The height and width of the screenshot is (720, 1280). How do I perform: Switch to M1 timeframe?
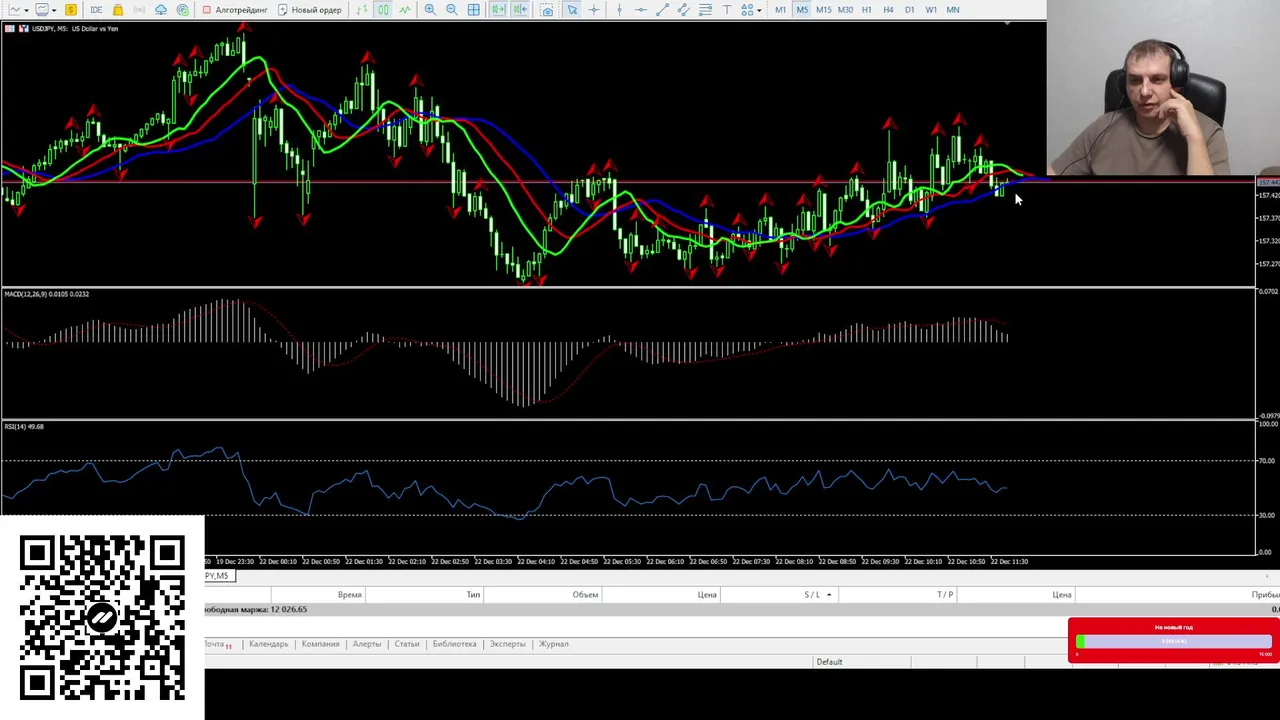[781, 10]
